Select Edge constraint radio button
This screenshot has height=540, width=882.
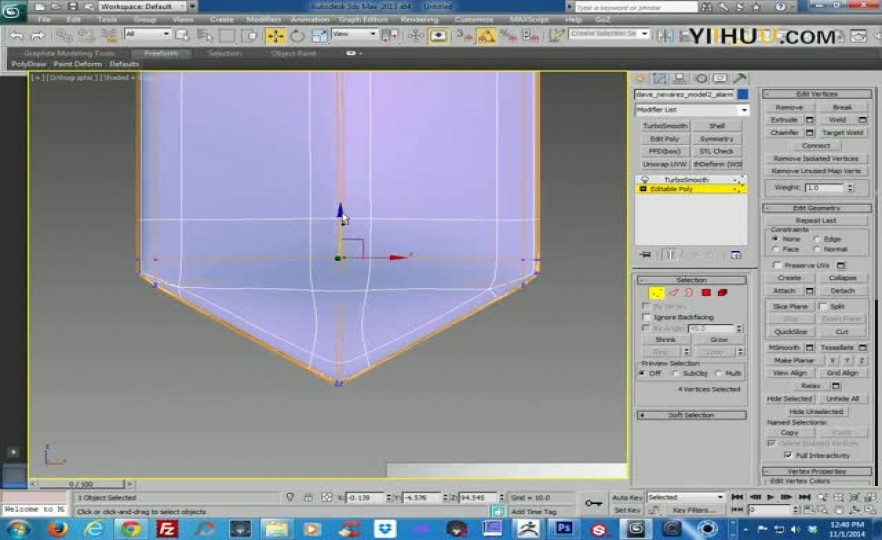point(817,239)
